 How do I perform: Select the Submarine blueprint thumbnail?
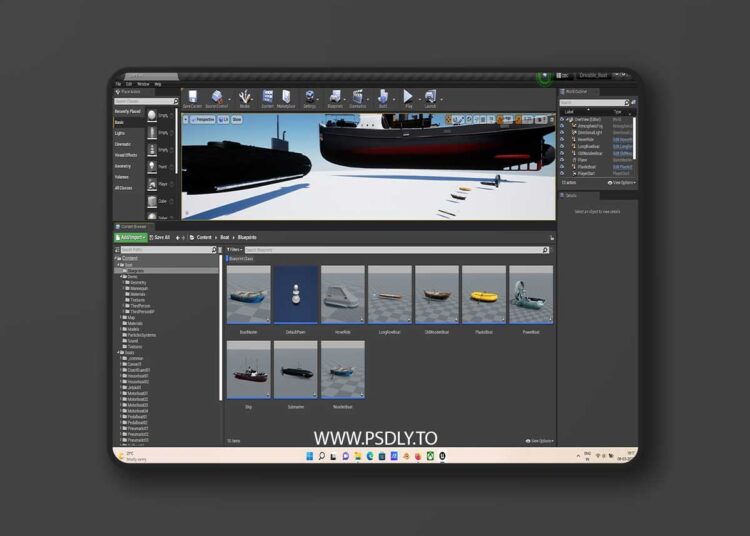coord(297,370)
